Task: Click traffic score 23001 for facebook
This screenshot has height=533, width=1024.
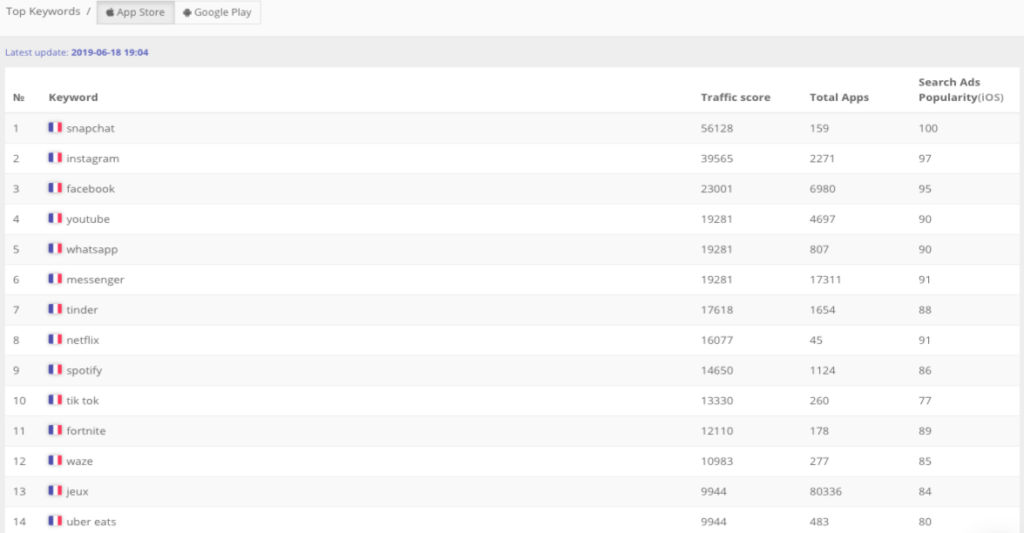Action: coord(716,189)
